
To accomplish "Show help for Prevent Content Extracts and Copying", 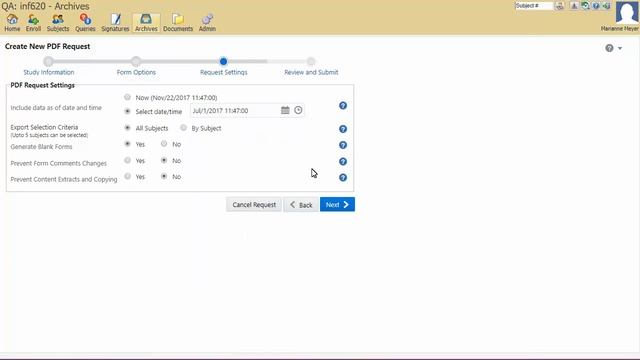I will pyautogui.click(x=343, y=178).
